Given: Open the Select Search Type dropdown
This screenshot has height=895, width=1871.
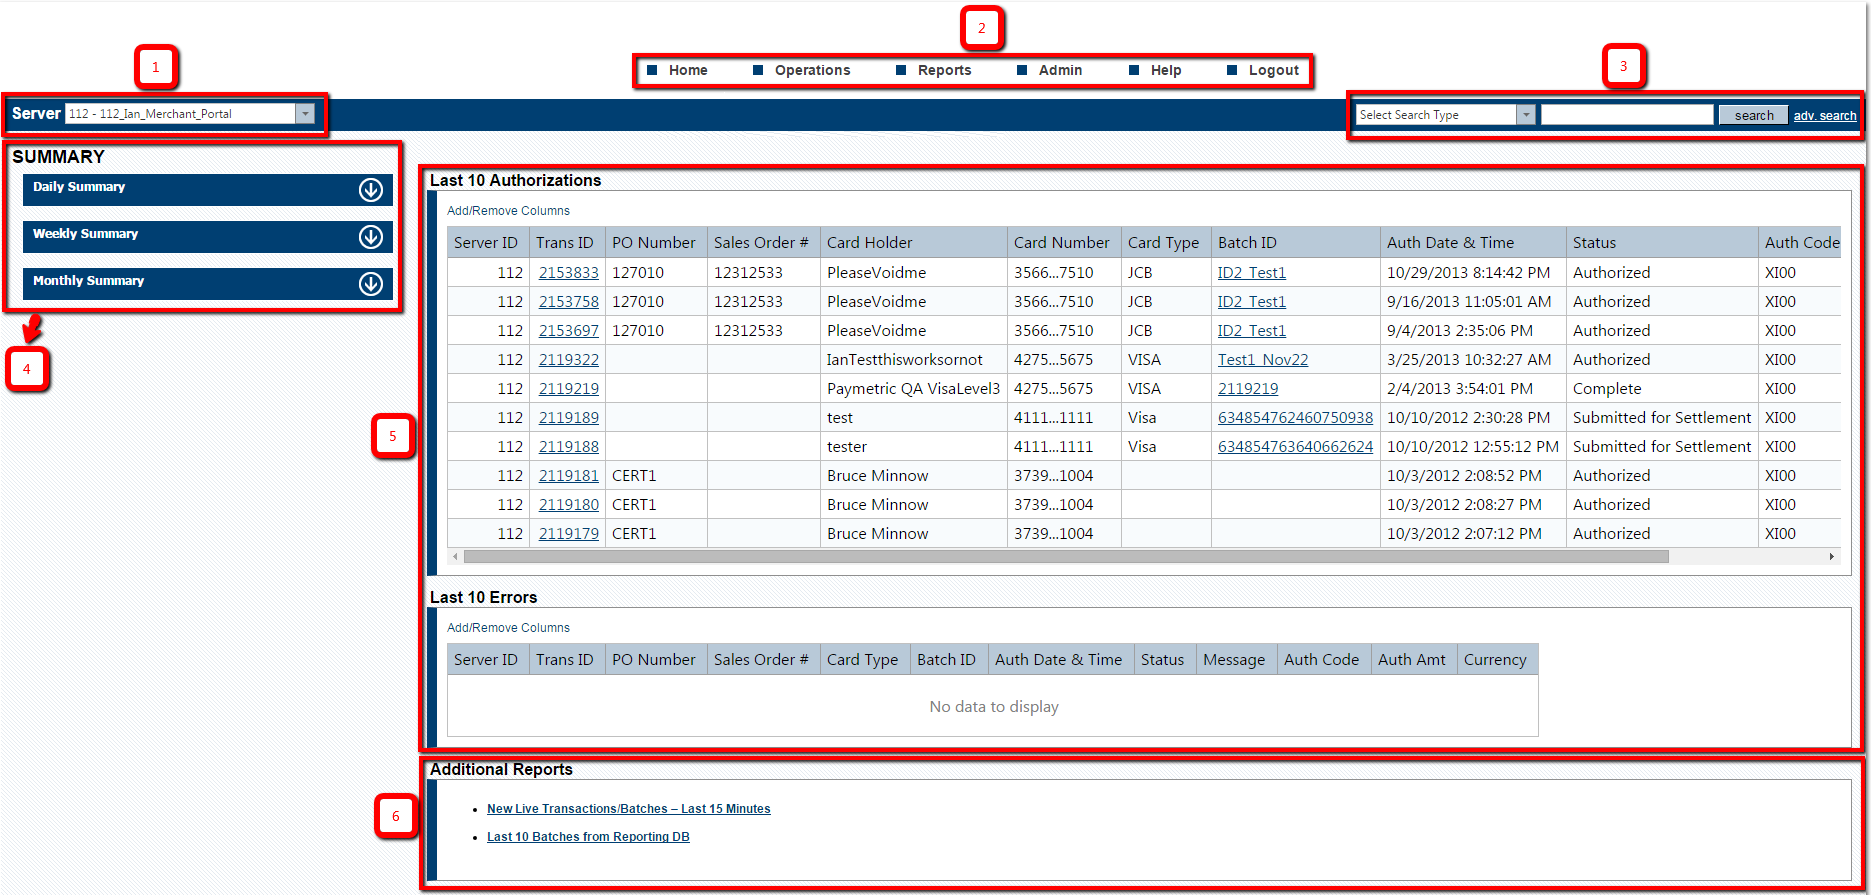Looking at the screenshot, I should click(1525, 115).
